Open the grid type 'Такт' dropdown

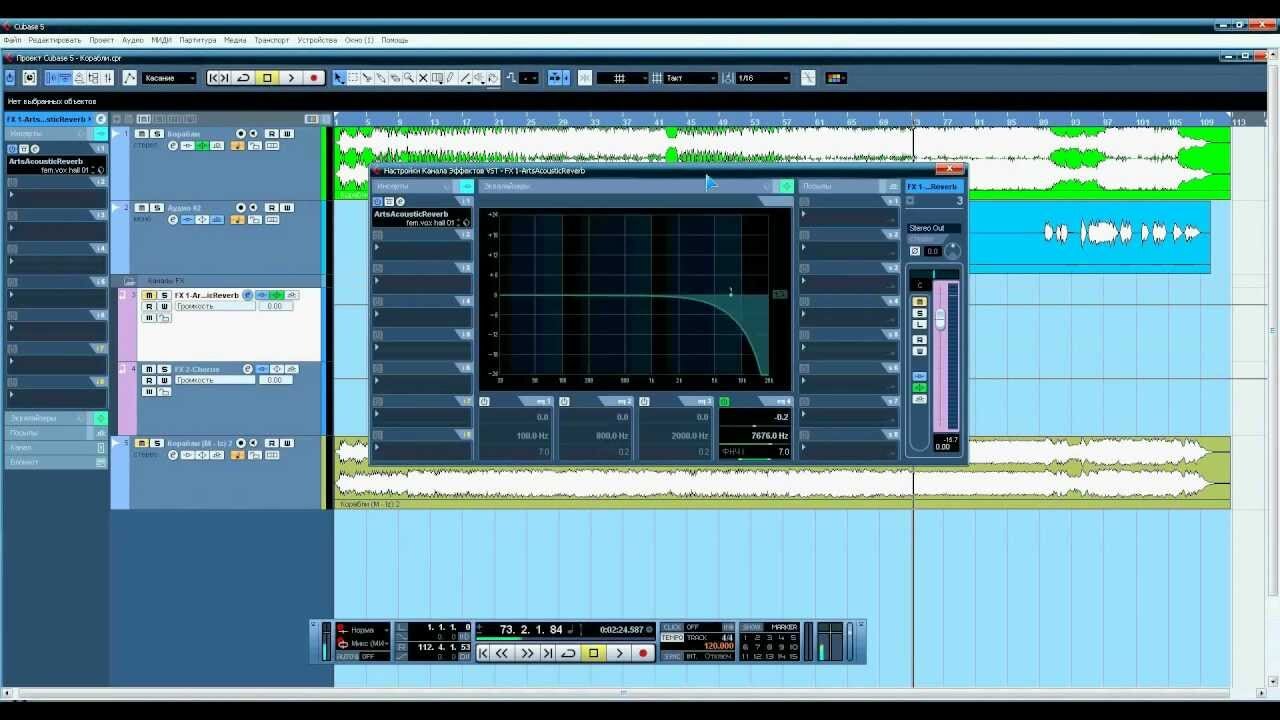pyautogui.click(x=691, y=78)
